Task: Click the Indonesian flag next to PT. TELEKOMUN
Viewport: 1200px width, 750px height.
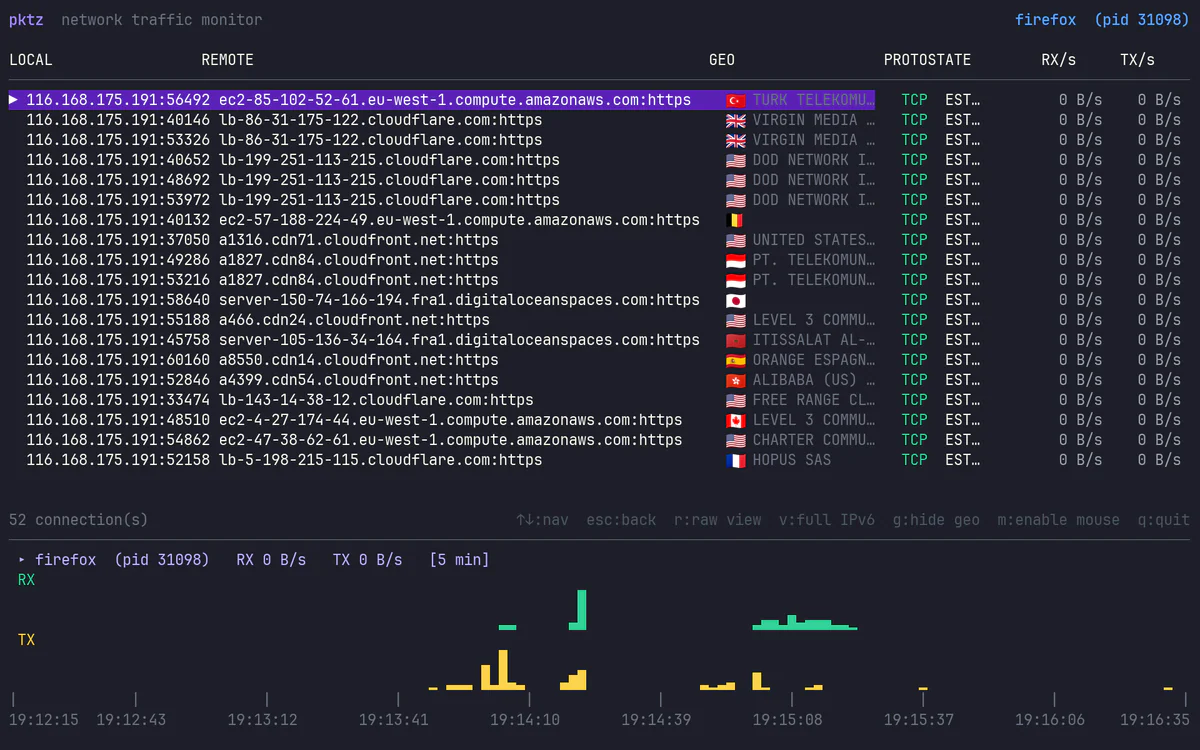Action: (737, 259)
